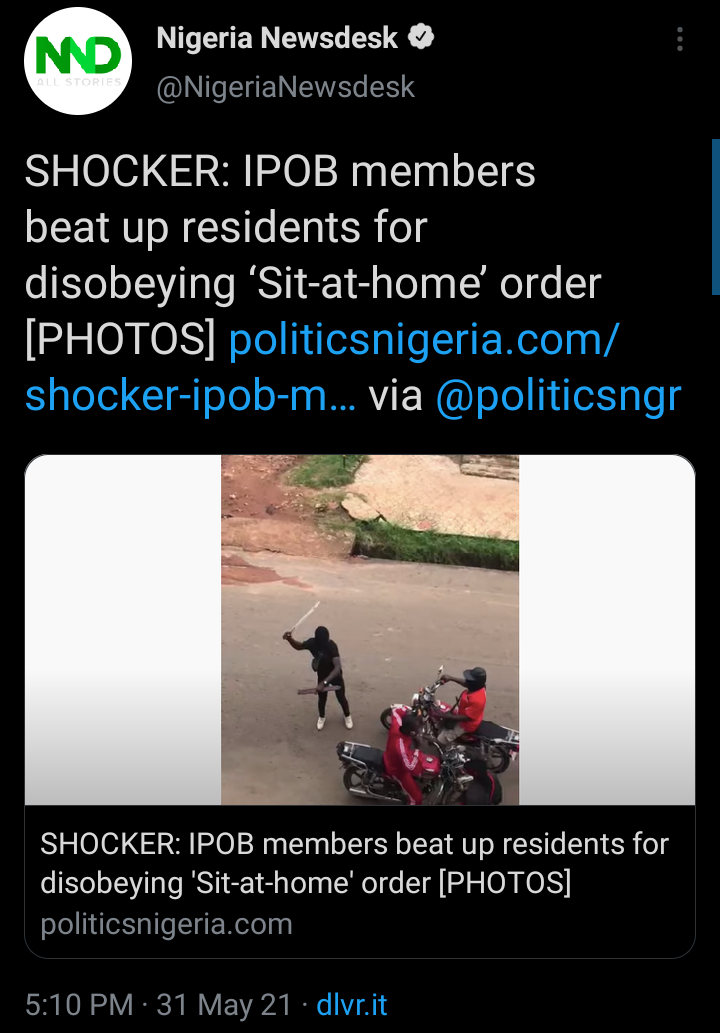Open the @politicsngr mention
This screenshot has width=720, height=1033.
click(x=559, y=396)
